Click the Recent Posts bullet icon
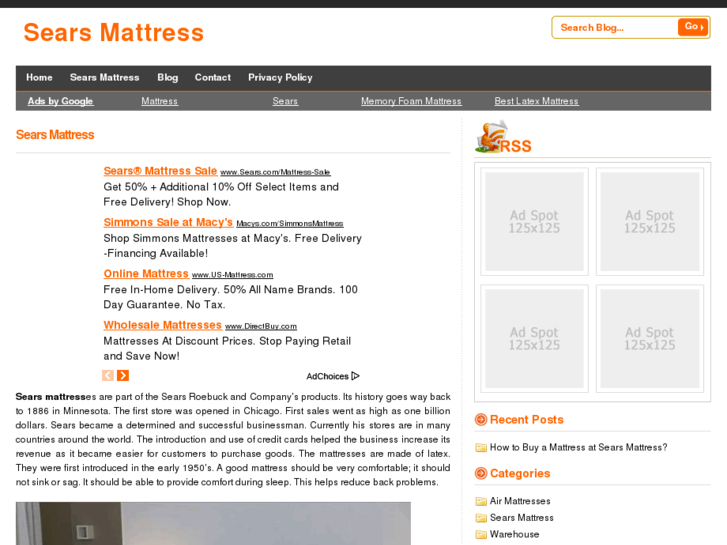 click(481, 419)
